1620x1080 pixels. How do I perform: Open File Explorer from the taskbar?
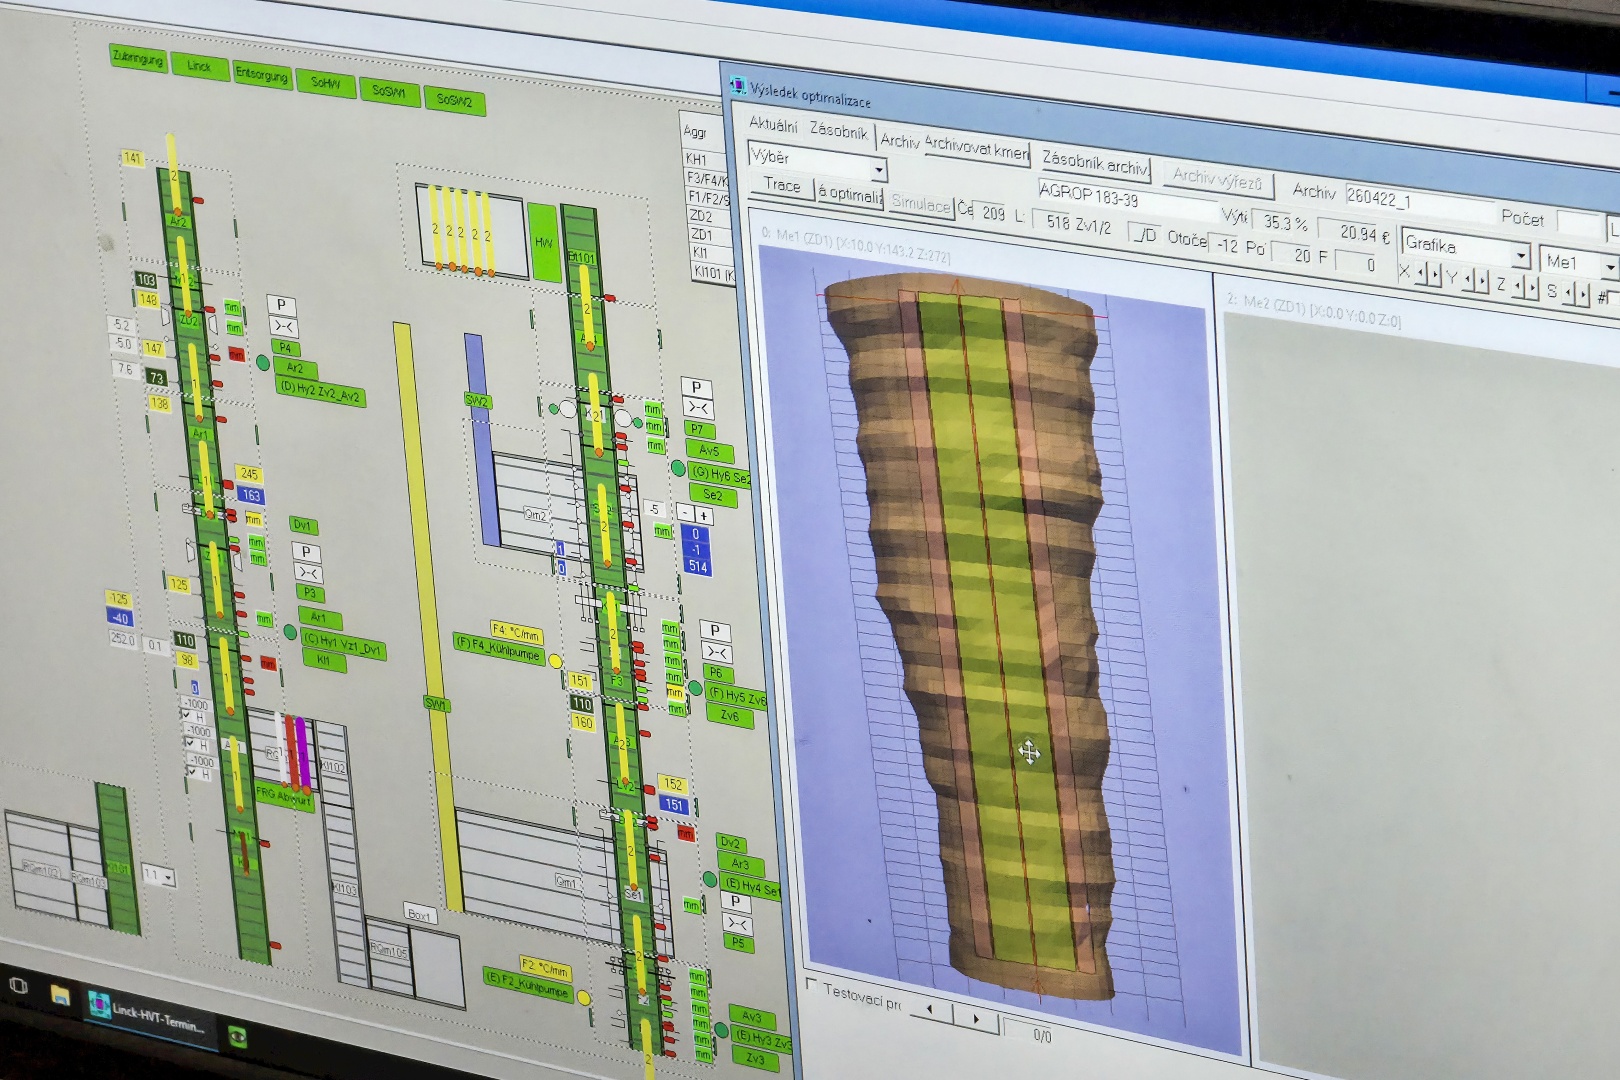click(60, 994)
